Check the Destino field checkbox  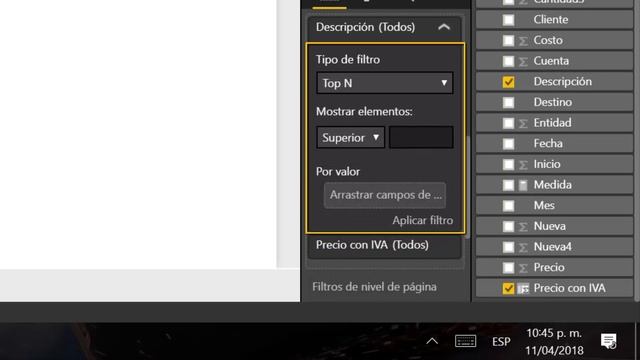[508, 102]
